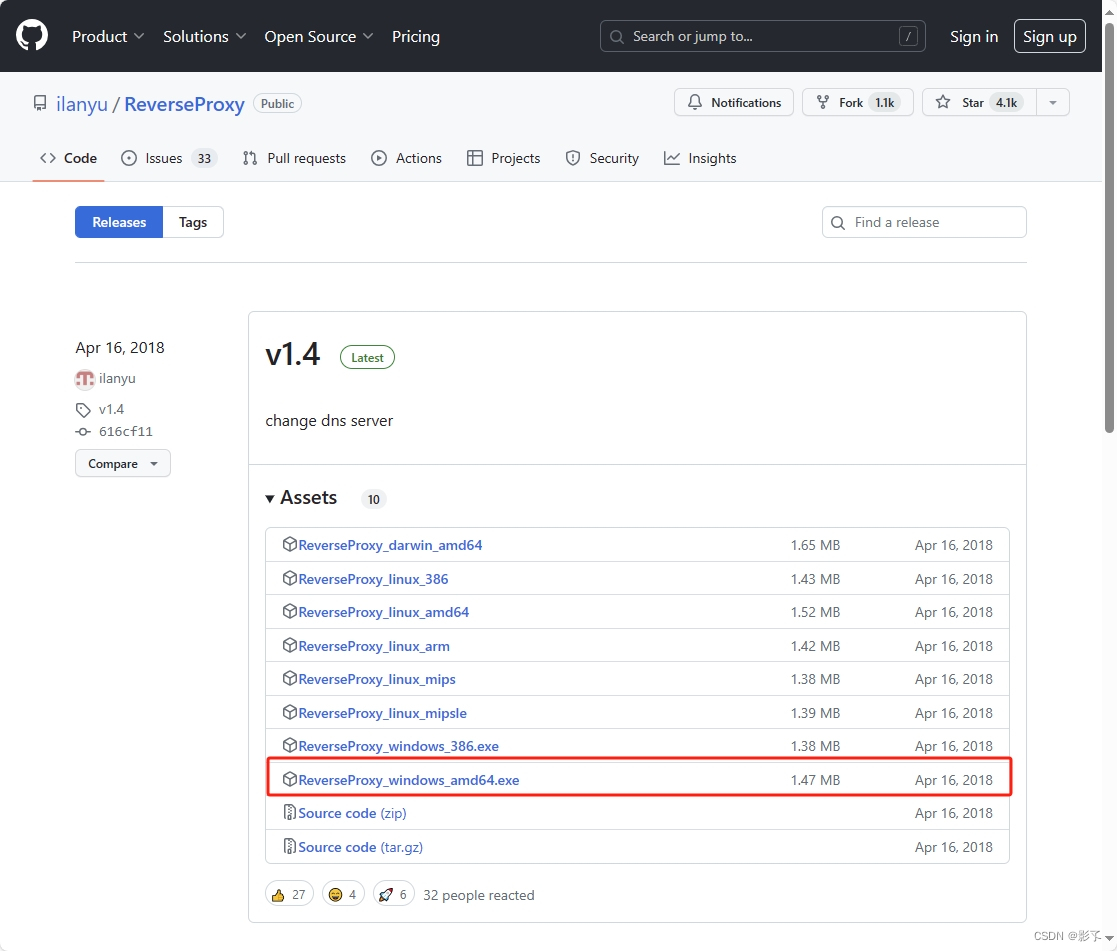Open ilanyu owner profile link
Image resolution: width=1117 pixels, height=951 pixels.
tap(82, 104)
